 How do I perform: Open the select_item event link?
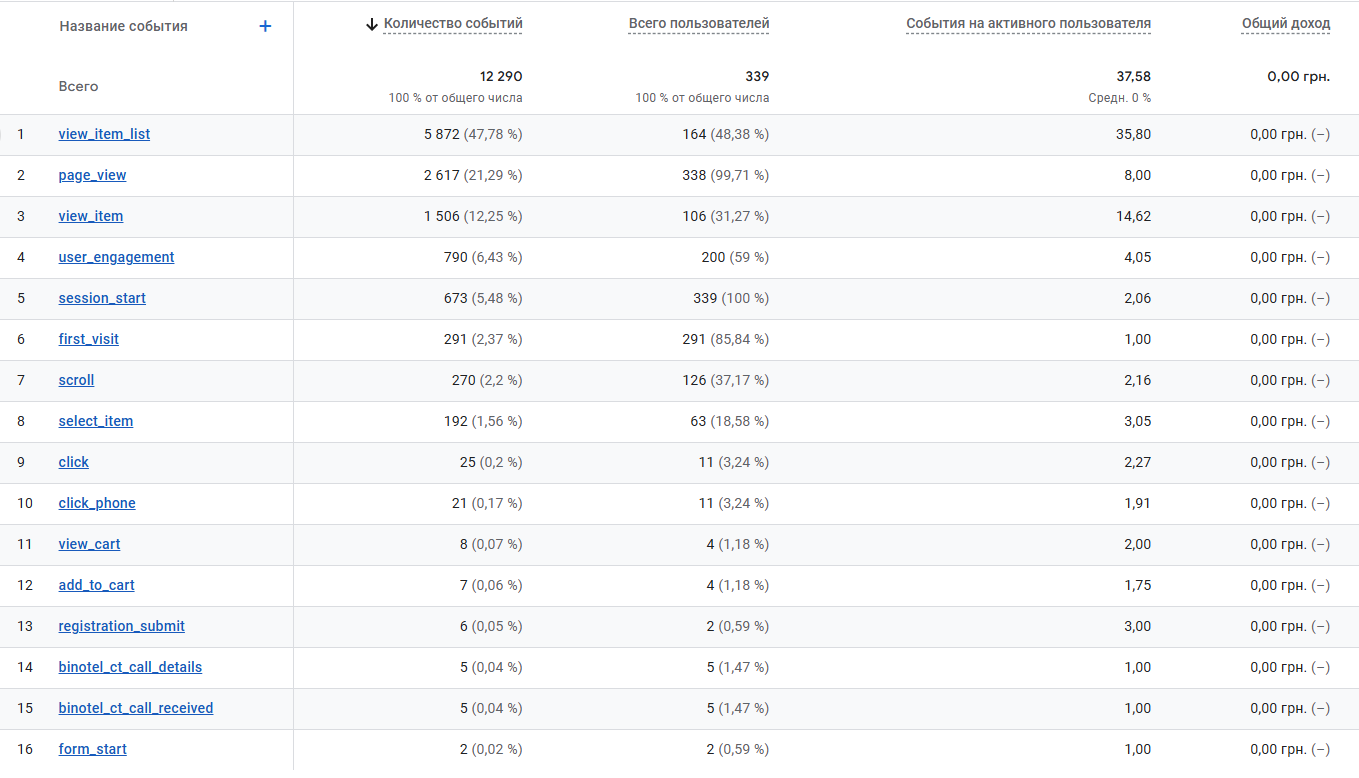click(95, 421)
